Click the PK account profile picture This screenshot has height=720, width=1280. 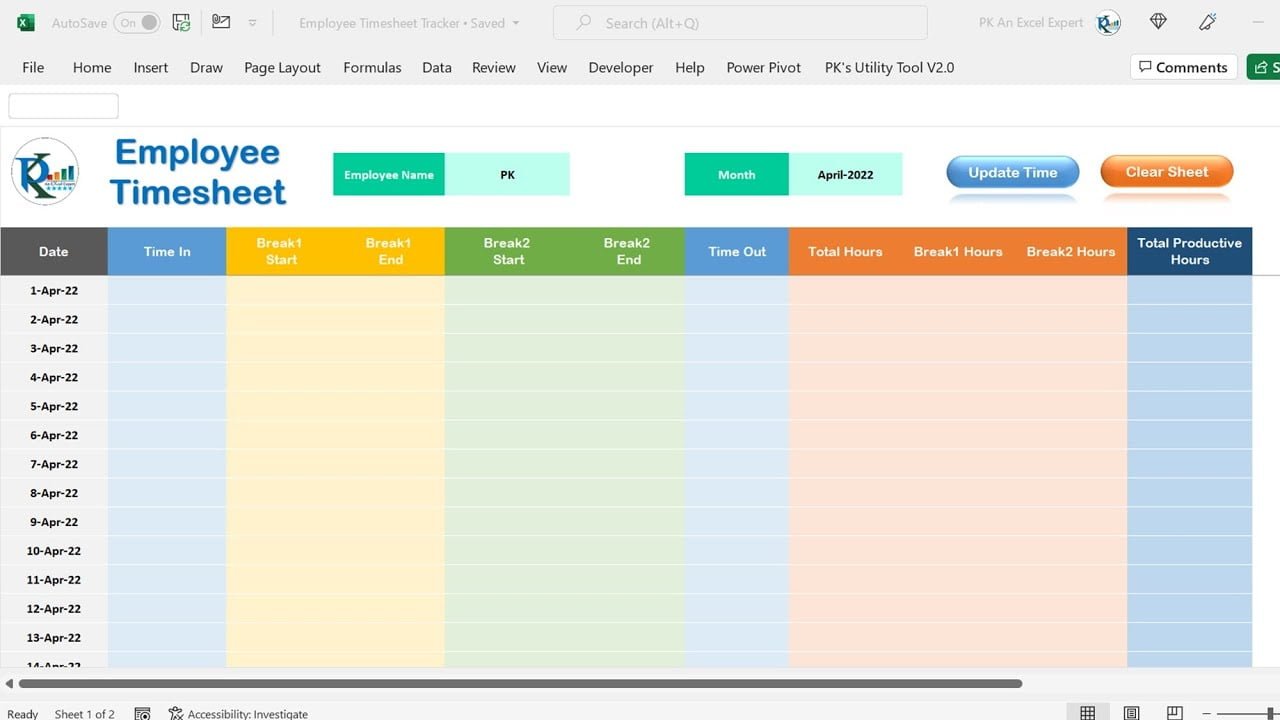pyautogui.click(x=1108, y=23)
